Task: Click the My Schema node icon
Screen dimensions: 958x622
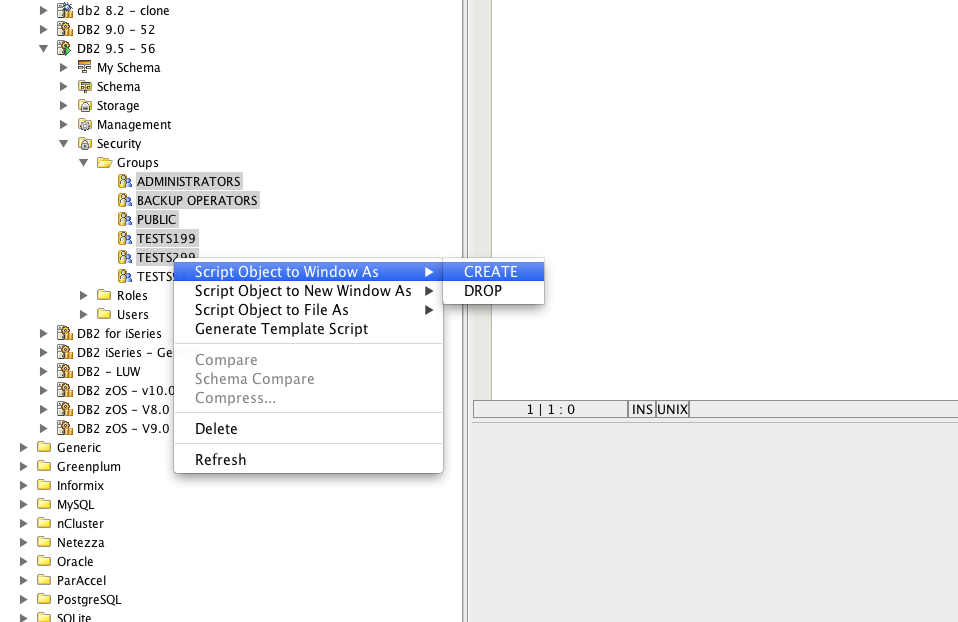Action: coord(85,67)
